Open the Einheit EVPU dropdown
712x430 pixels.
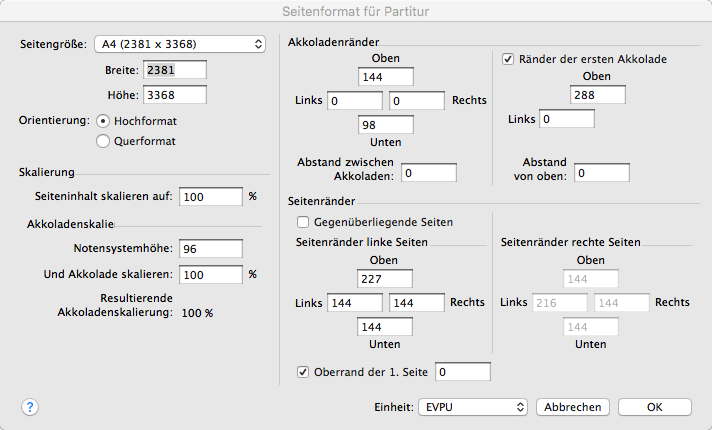472,407
